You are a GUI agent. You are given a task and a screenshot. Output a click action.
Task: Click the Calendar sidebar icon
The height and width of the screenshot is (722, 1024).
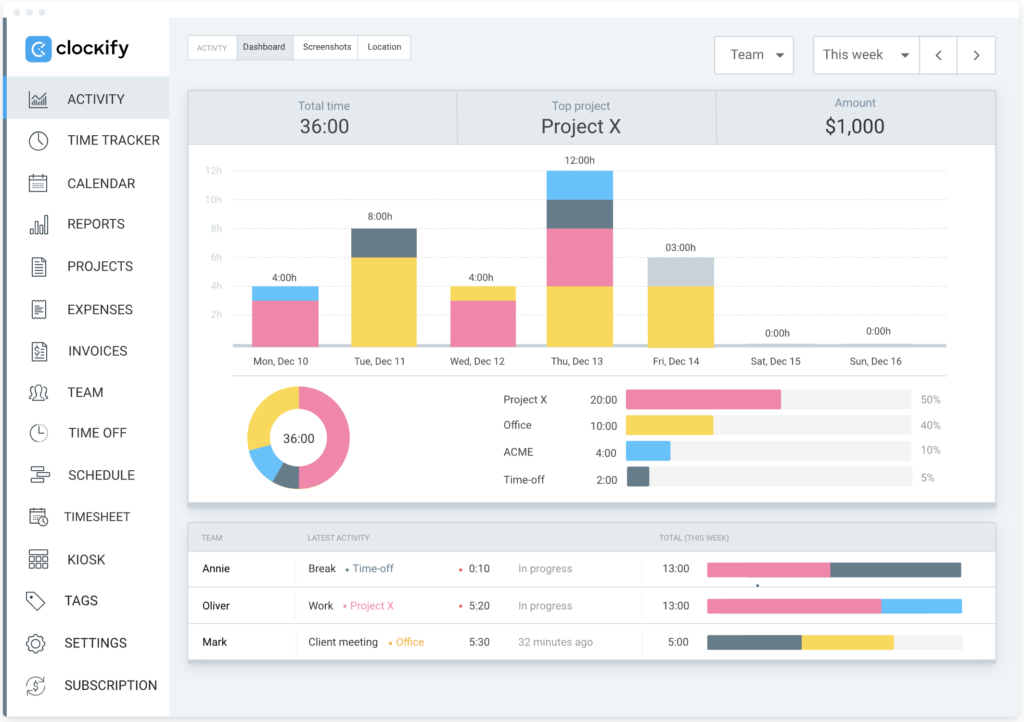pyautogui.click(x=38, y=183)
